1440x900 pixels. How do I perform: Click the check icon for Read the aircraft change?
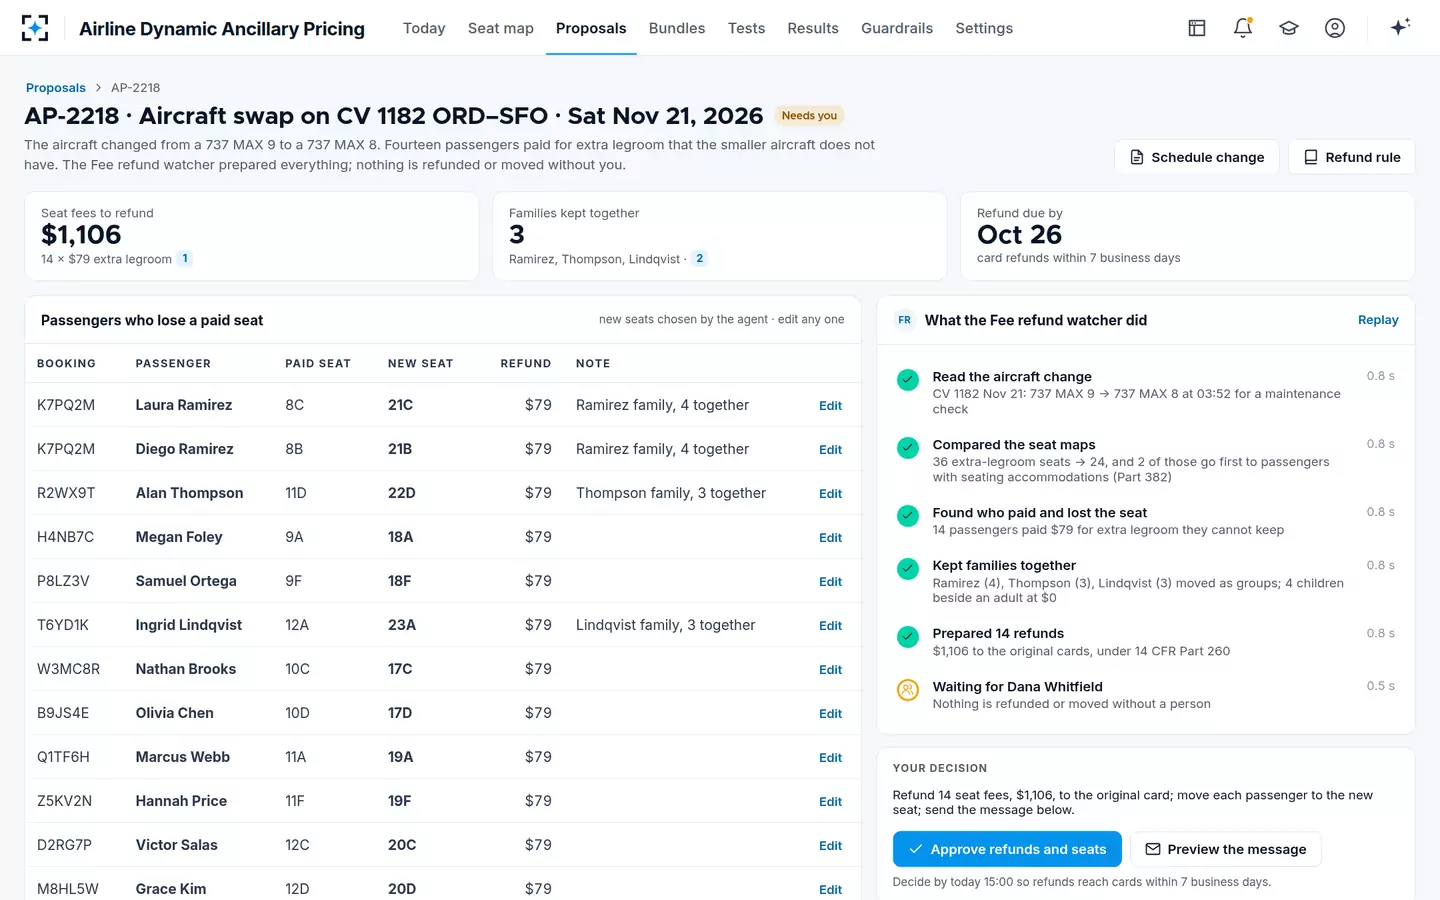tap(908, 380)
